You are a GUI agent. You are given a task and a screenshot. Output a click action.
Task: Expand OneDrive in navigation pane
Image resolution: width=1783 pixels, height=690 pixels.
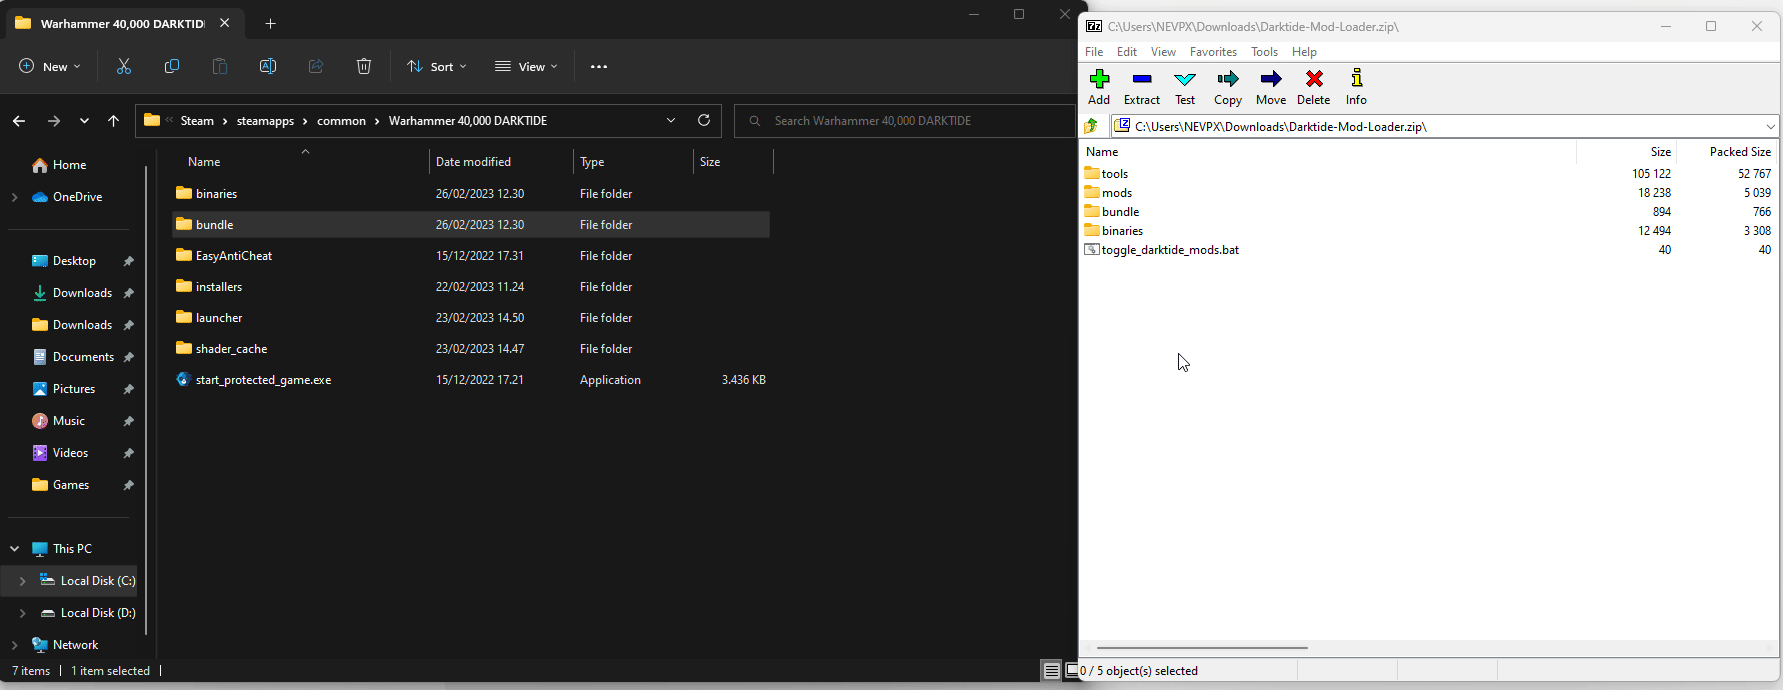coord(14,197)
